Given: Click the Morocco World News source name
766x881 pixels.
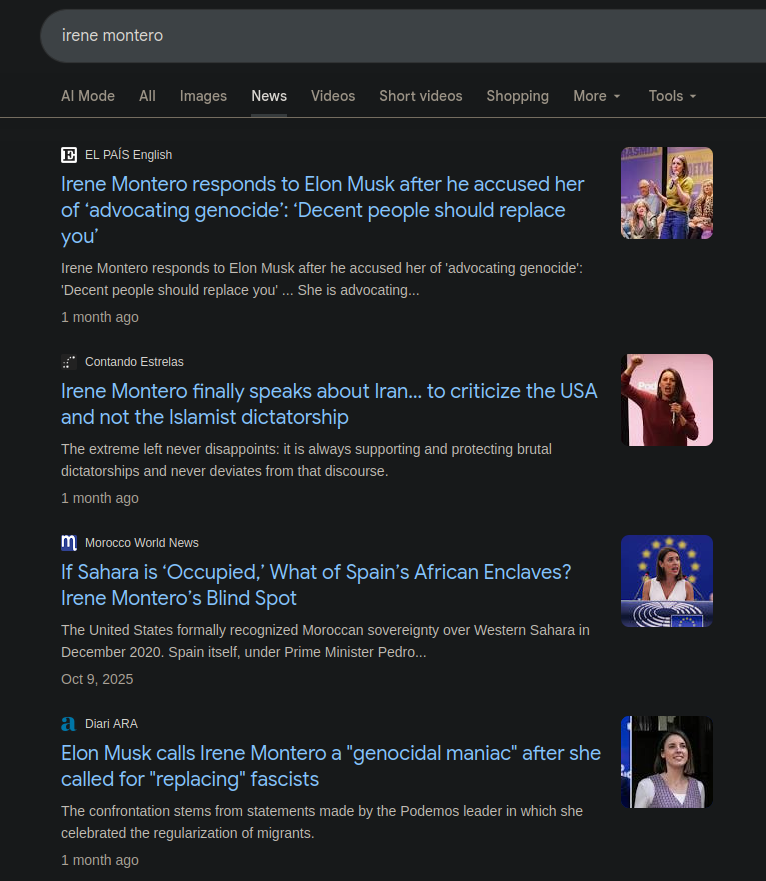Looking at the screenshot, I should tap(142, 543).
